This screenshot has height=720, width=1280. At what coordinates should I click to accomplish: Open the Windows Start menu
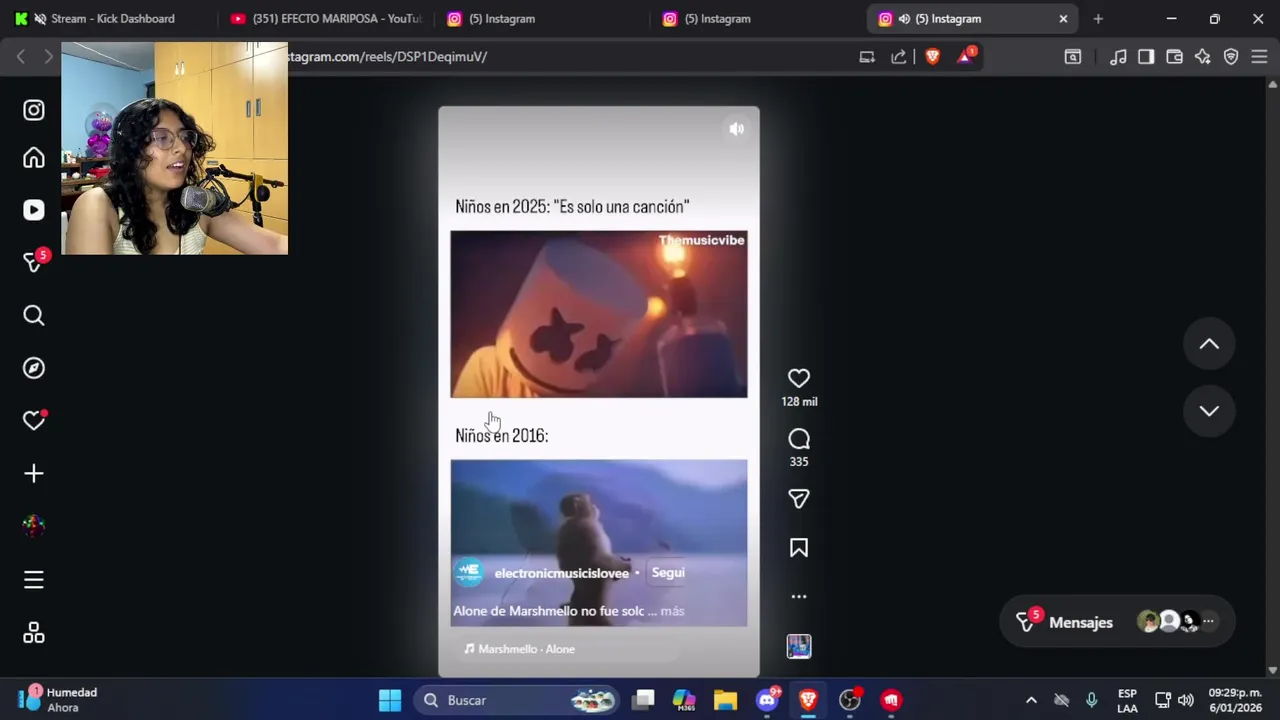390,700
